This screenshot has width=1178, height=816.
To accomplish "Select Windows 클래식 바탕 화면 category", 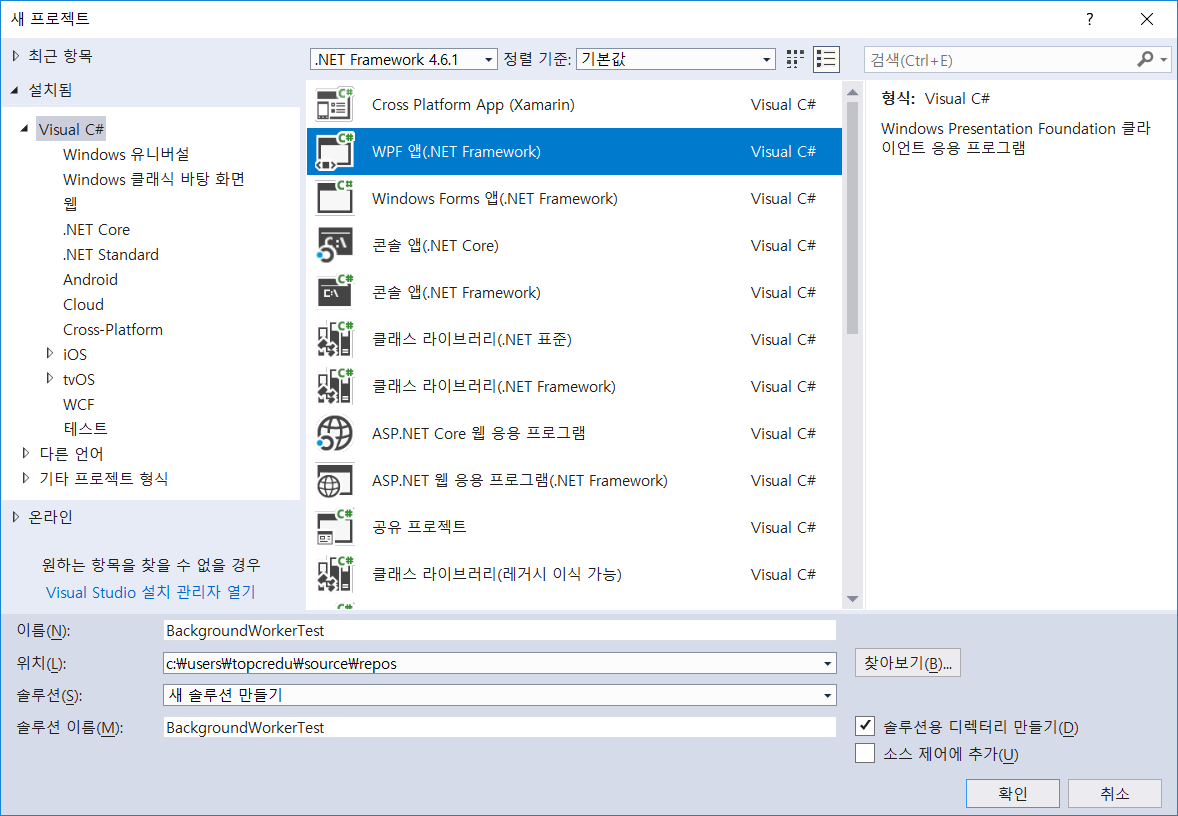I will click(x=154, y=179).
